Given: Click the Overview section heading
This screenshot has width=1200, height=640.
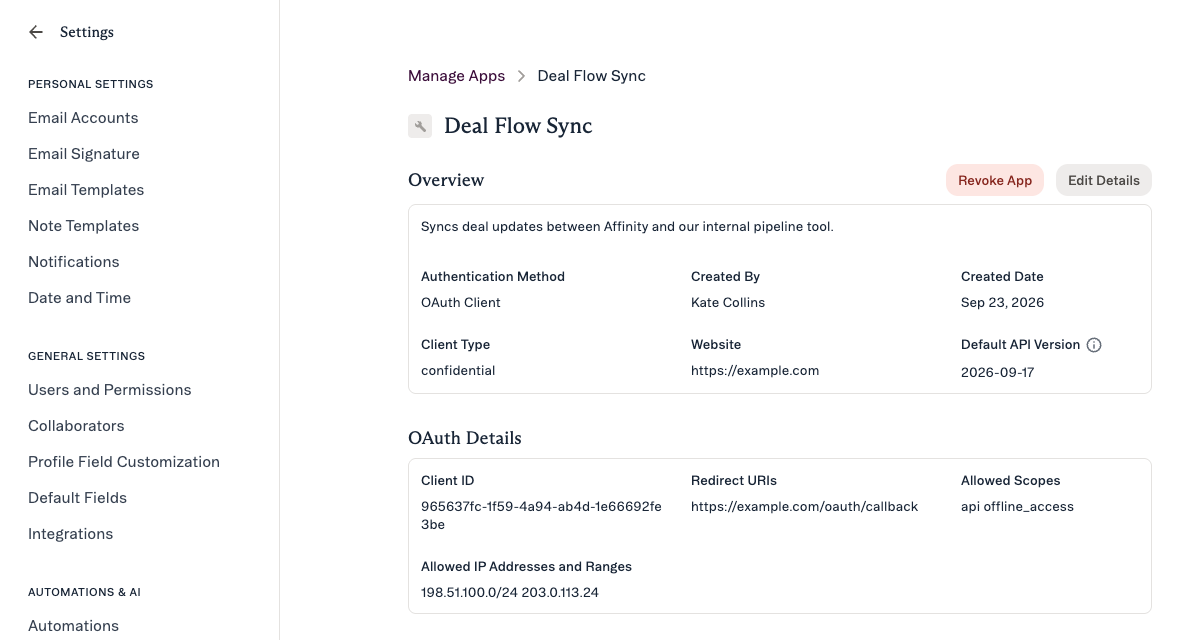Looking at the screenshot, I should [x=446, y=180].
